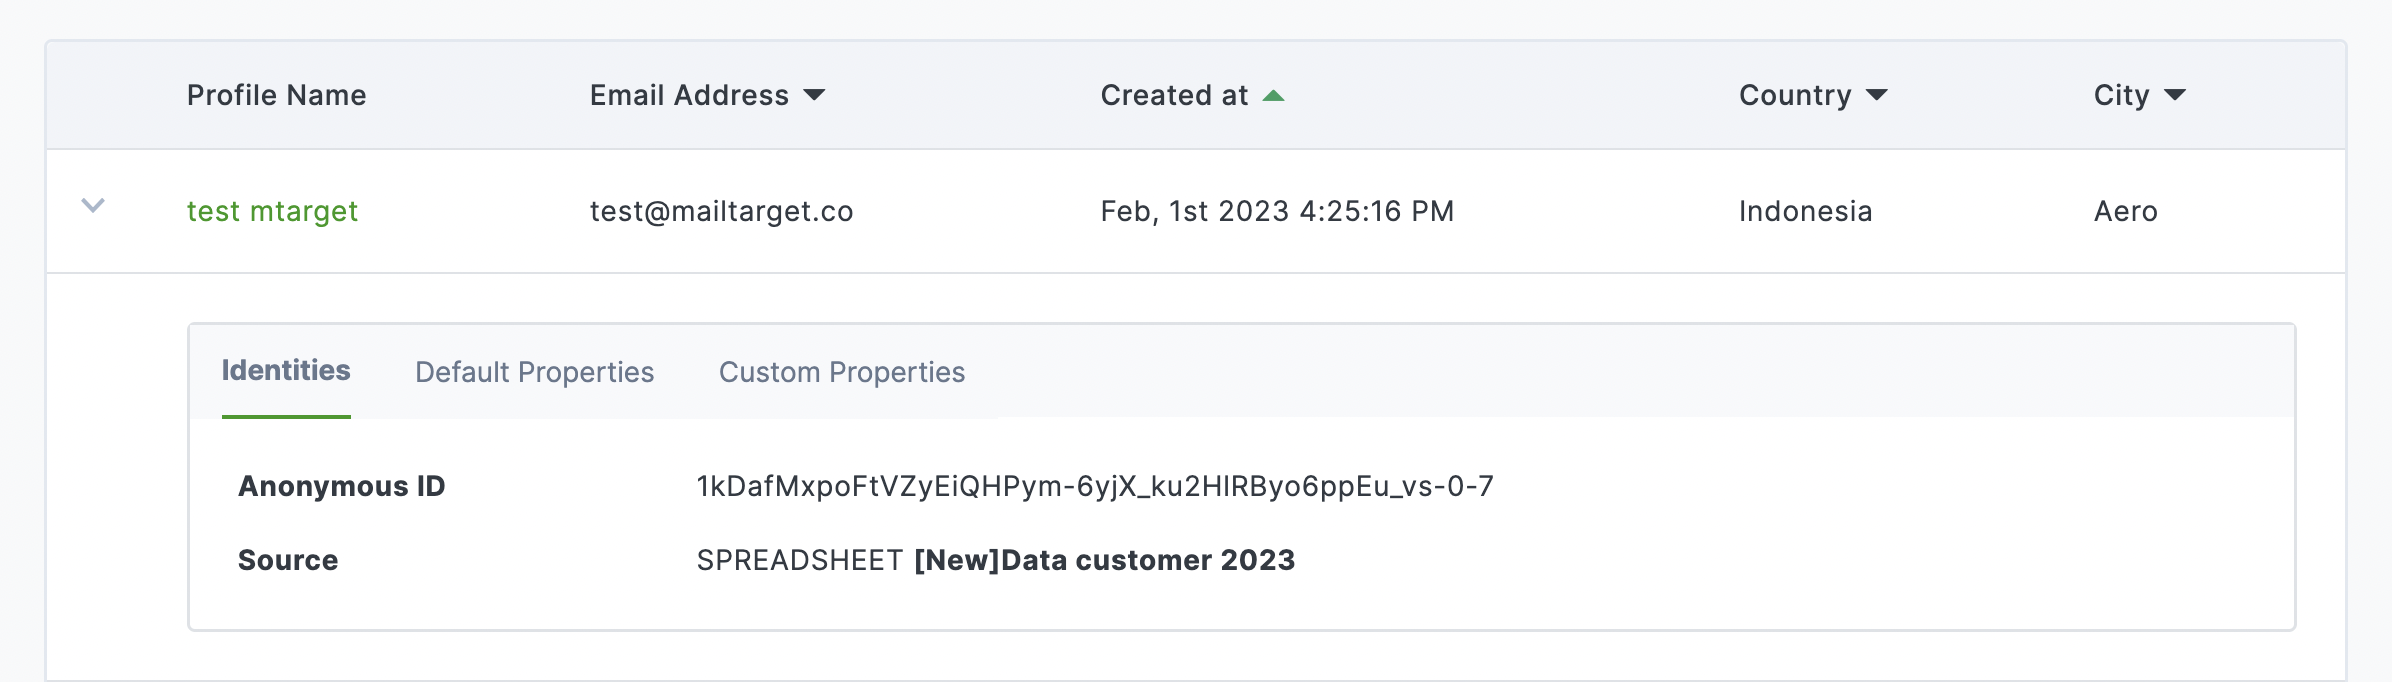Click the [New]Data customer 2023 source
Image resolution: width=2392 pixels, height=682 pixels.
(x=1104, y=560)
